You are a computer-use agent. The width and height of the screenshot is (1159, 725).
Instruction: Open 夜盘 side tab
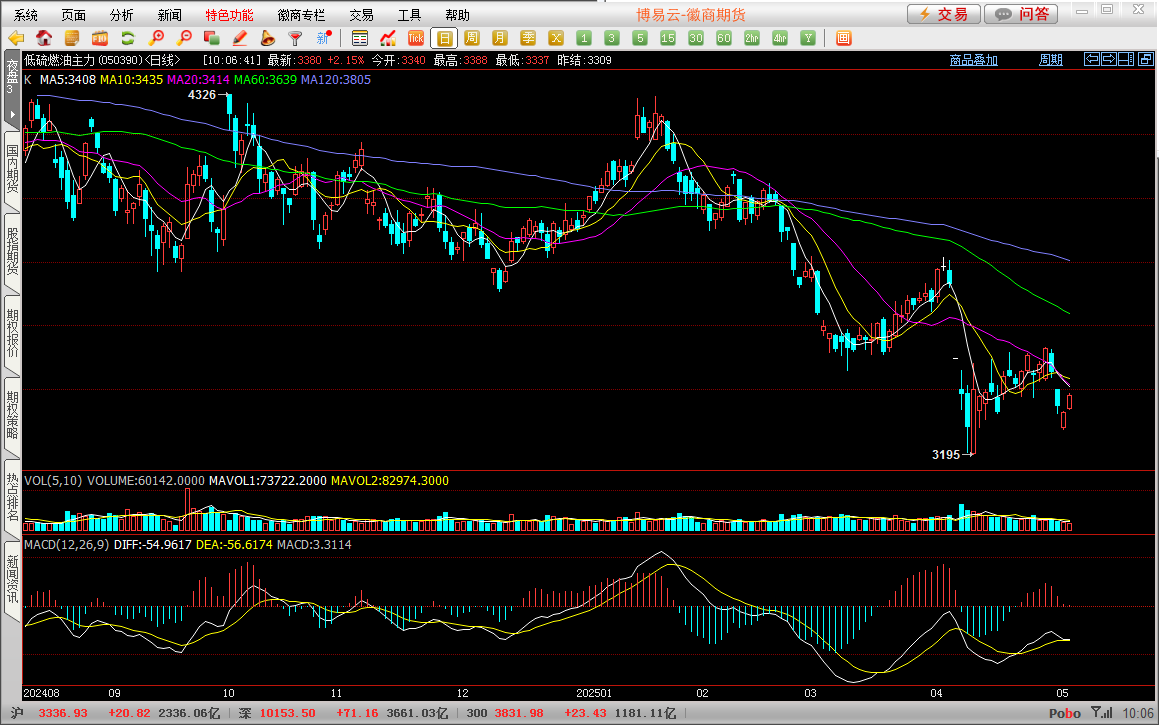click(x=12, y=78)
